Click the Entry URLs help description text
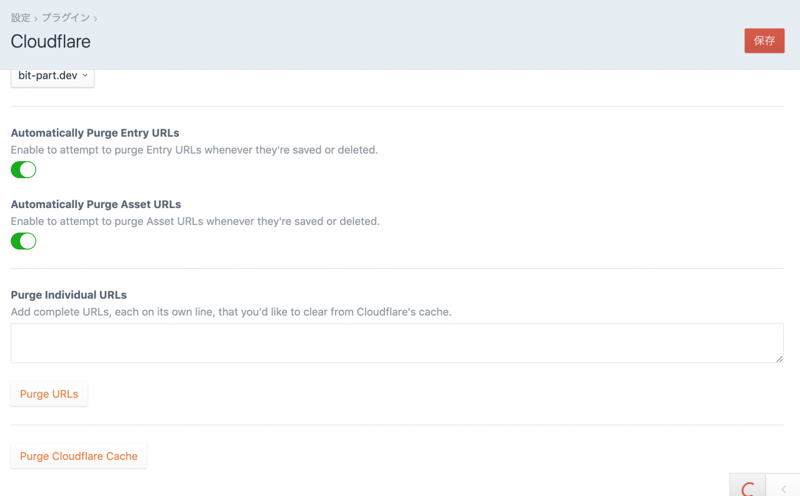 click(194, 150)
